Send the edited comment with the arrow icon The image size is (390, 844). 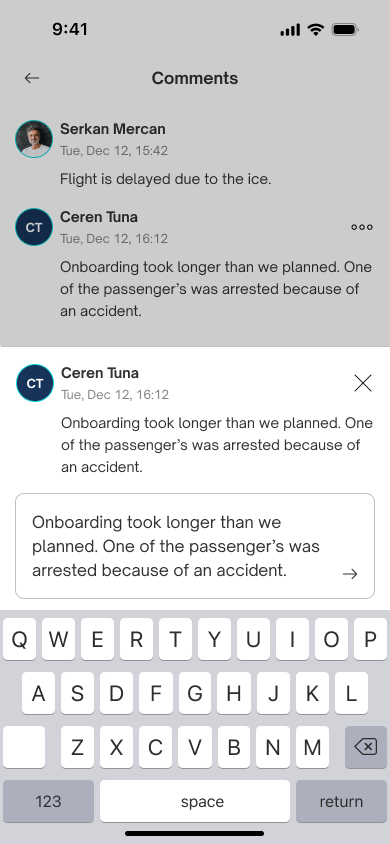pos(350,574)
